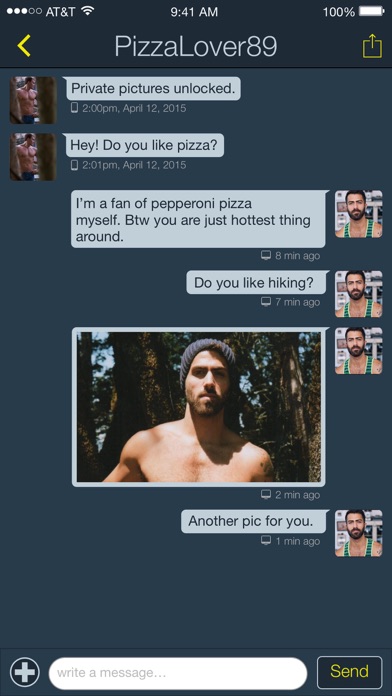Focus the write a message field
Image resolution: width=392 pixels, height=696 pixels.
coord(178,673)
